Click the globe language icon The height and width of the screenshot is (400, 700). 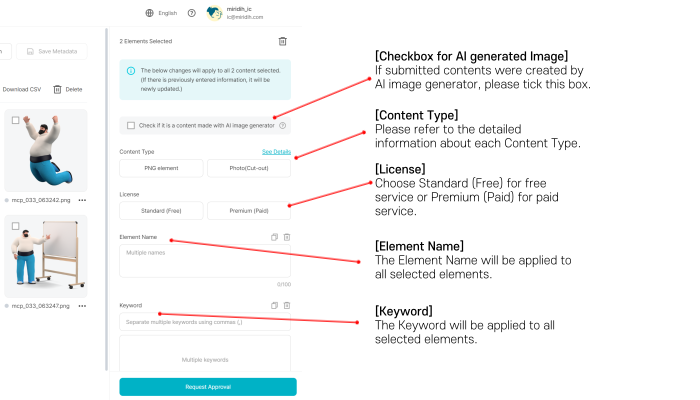coord(150,13)
